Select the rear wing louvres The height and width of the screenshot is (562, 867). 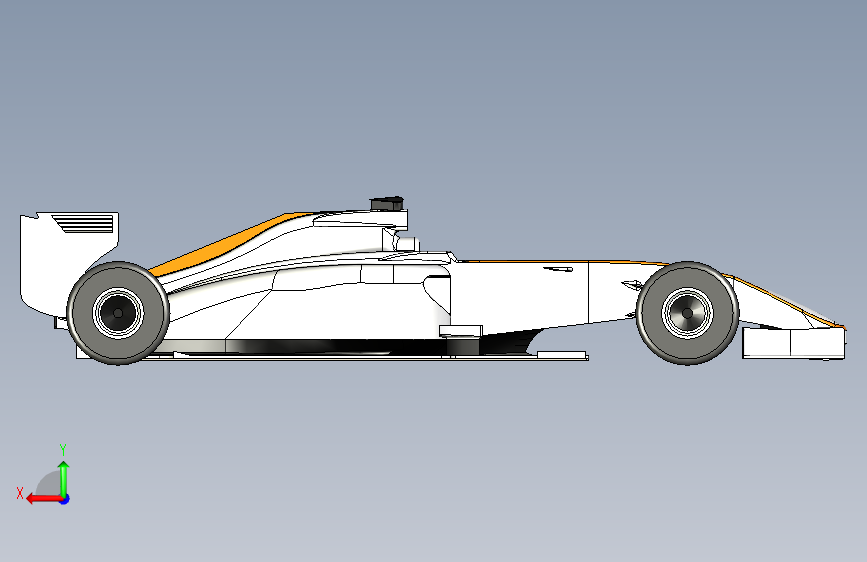click(x=85, y=223)
